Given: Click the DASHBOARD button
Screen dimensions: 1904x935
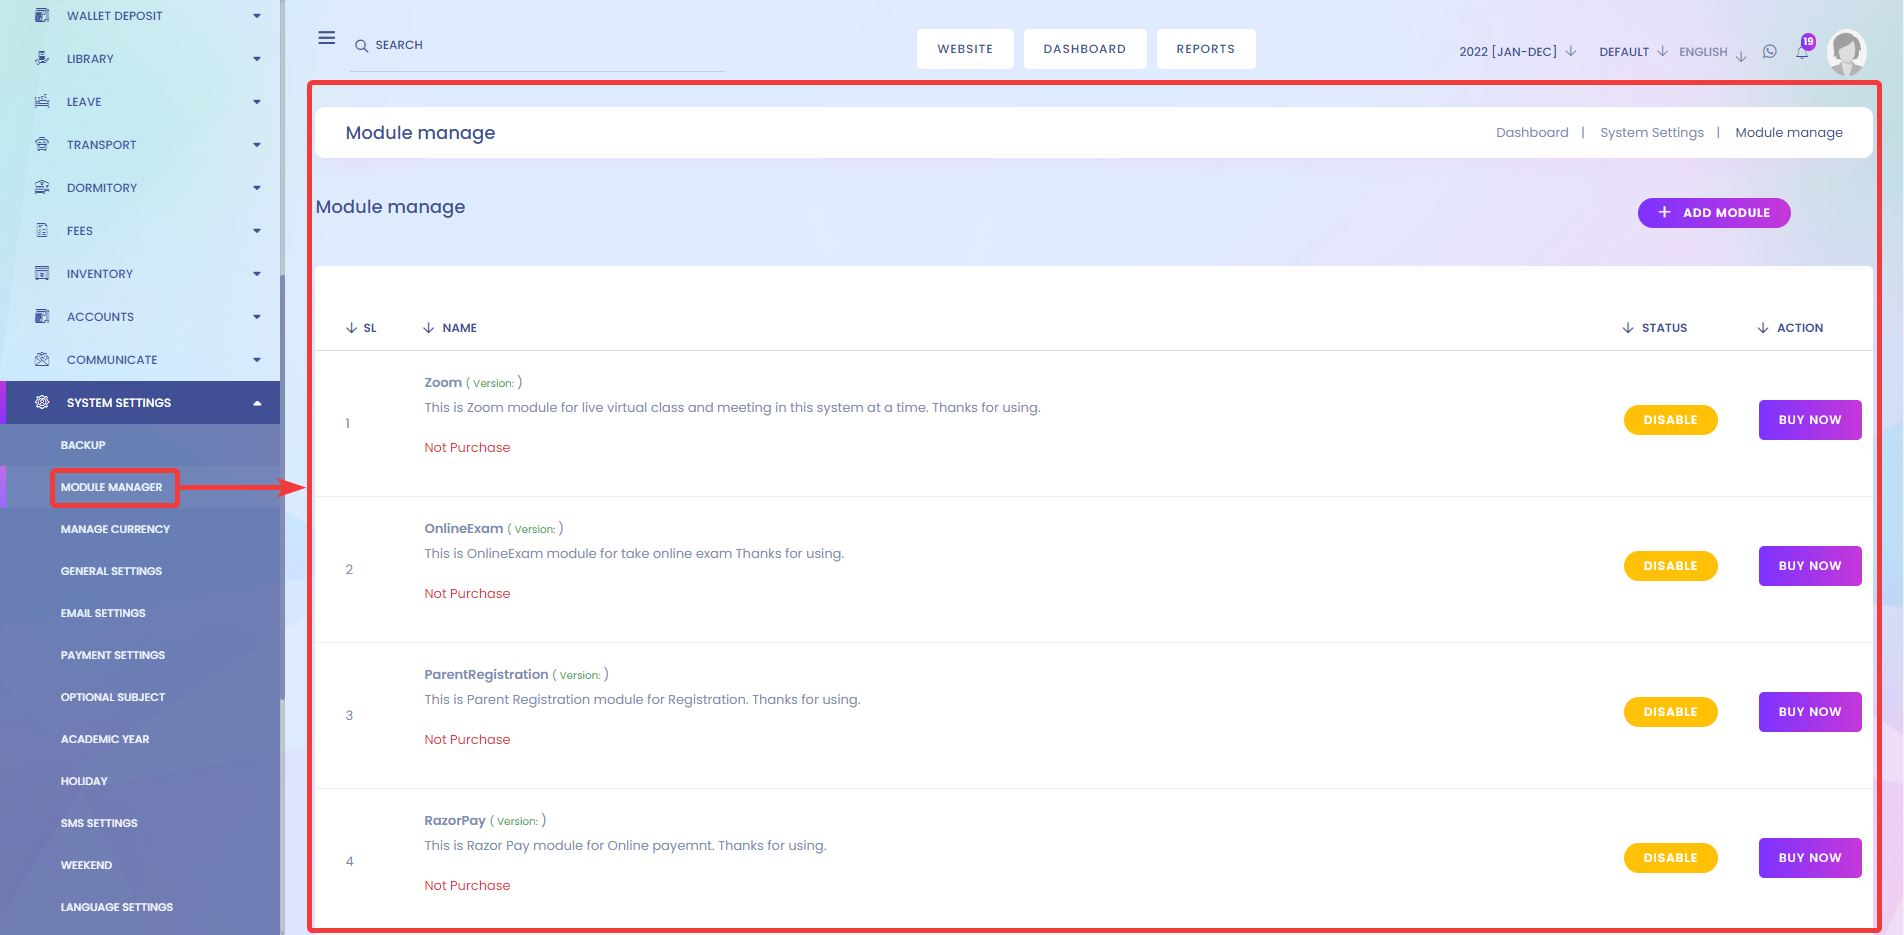Looking at the screenshot, I should [1085, 49].
